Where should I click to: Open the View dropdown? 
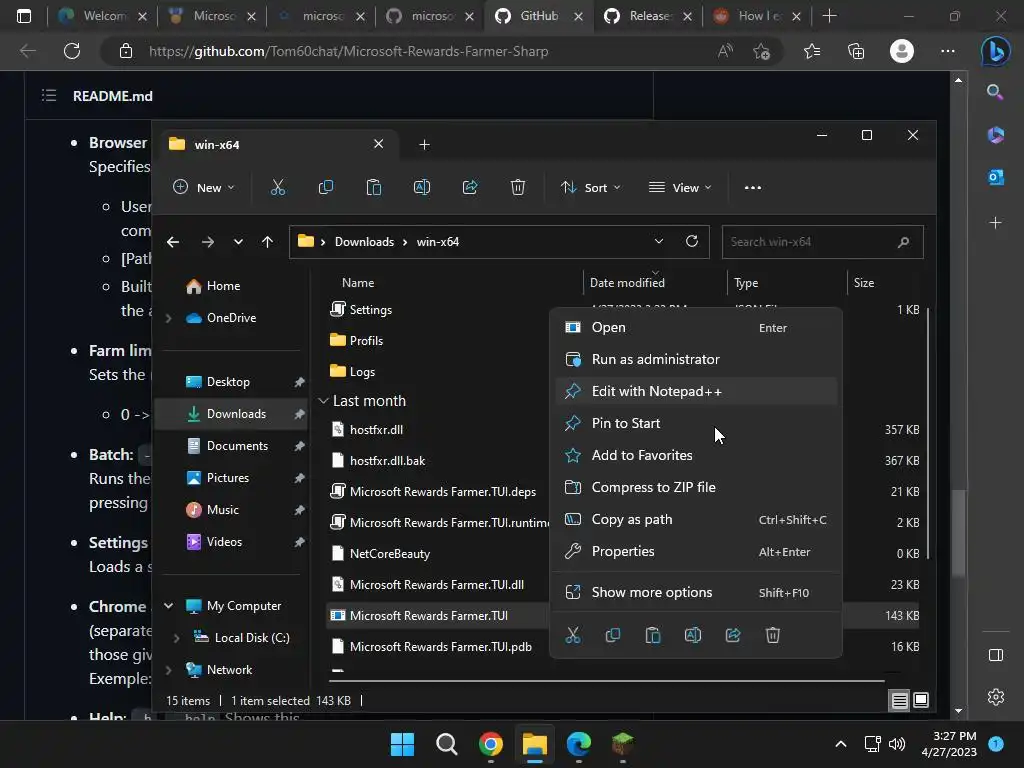click(x=680, y=187)
